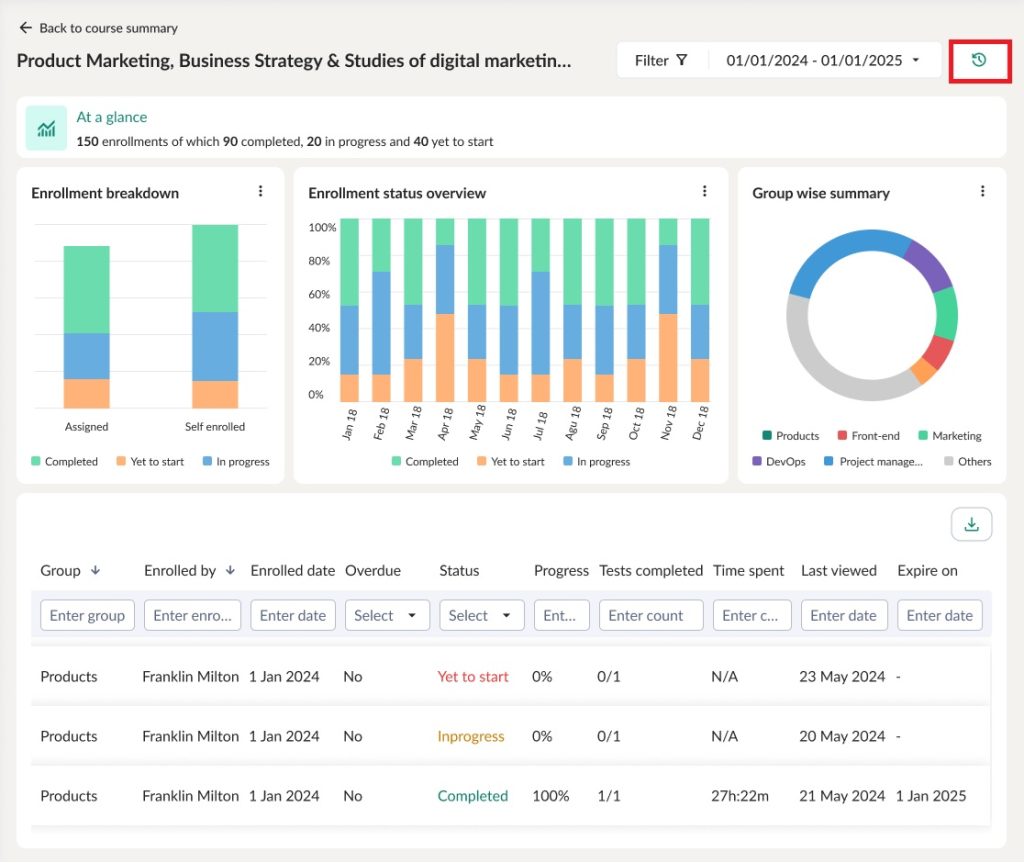Go back to course summary
1024x863 pixels.
98,28
